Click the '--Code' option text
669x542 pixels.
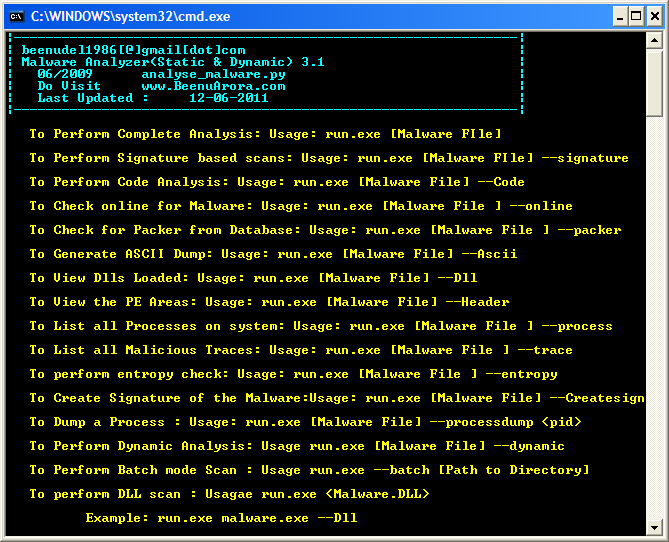click(501, 182)
